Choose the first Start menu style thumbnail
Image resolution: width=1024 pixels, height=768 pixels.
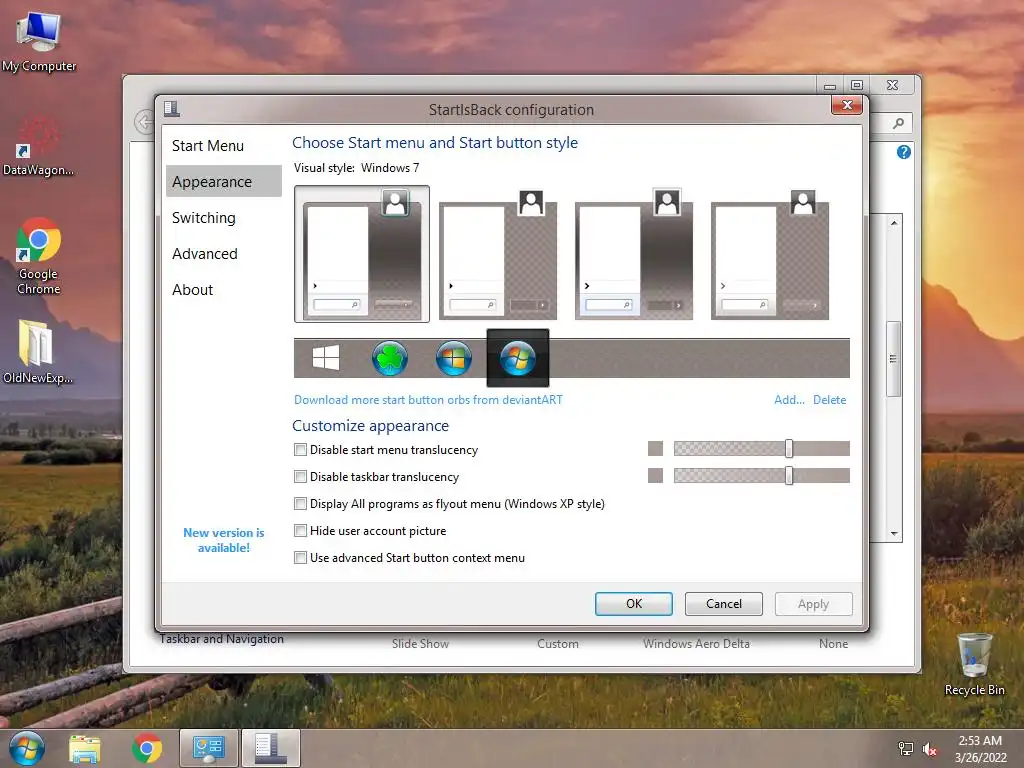(x=362, y=254)
